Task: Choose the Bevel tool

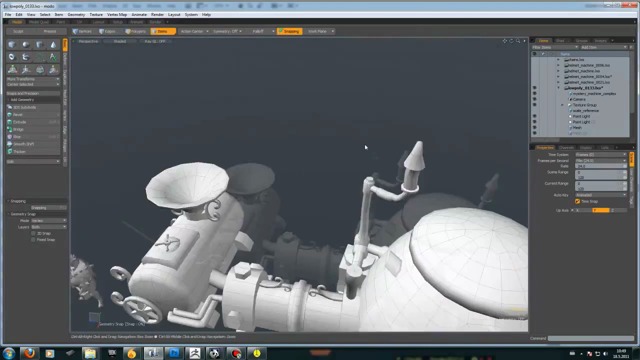Action: pos(33,115)
